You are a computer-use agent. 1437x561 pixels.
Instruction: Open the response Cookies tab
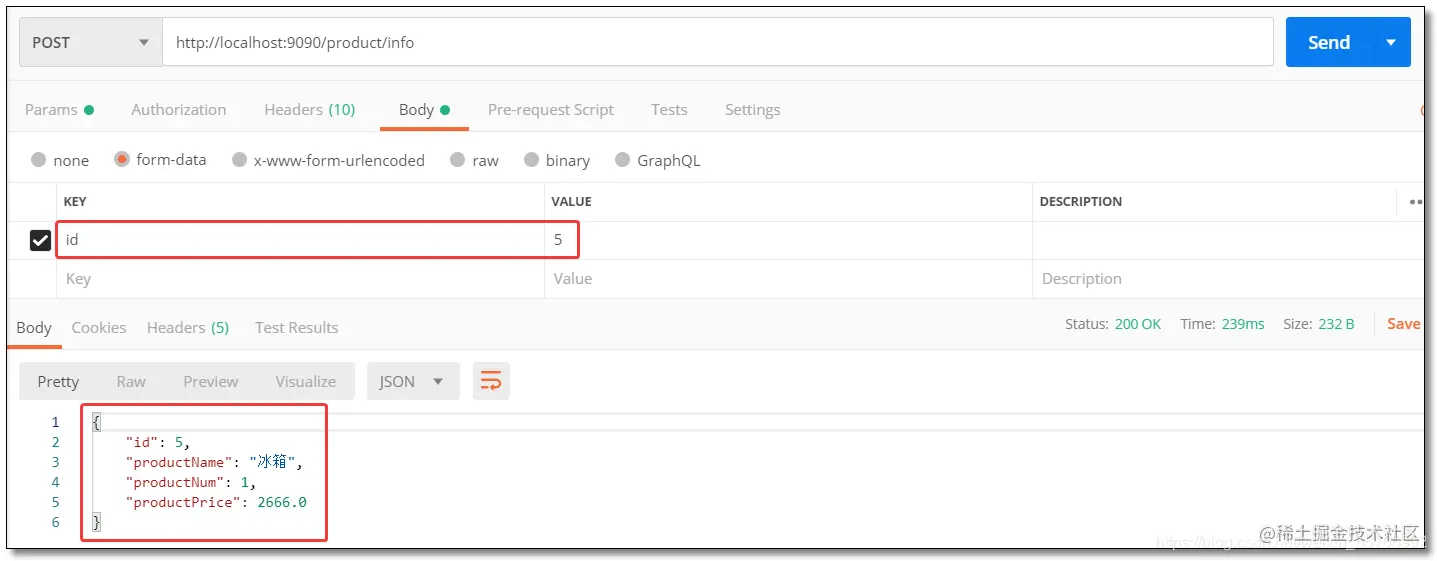[99, 327]
